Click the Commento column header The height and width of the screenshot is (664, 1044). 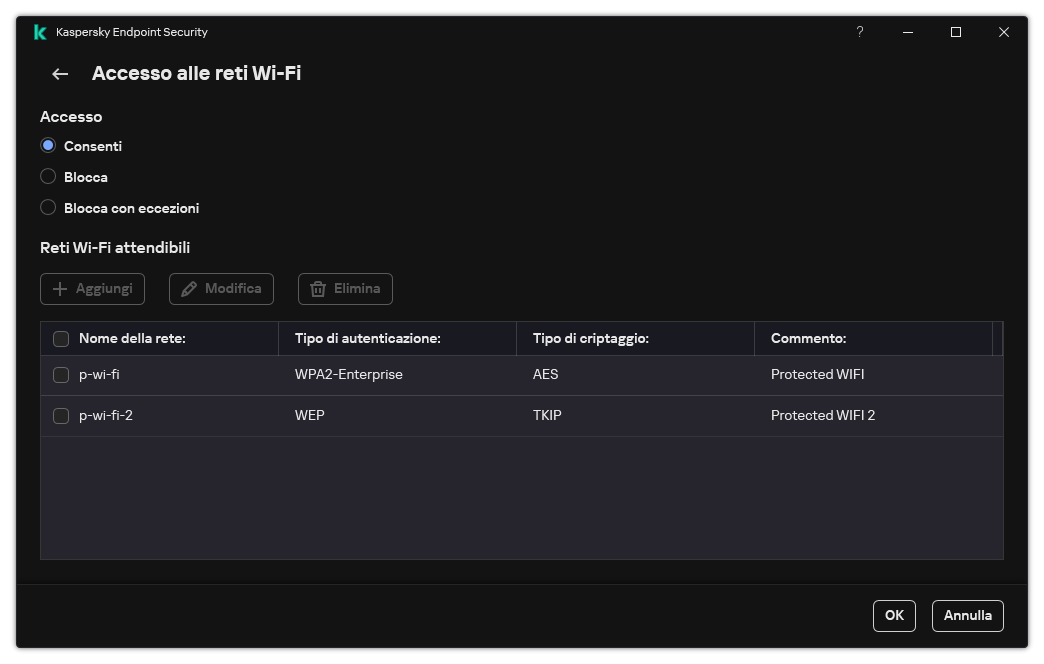tap(808, 339)
